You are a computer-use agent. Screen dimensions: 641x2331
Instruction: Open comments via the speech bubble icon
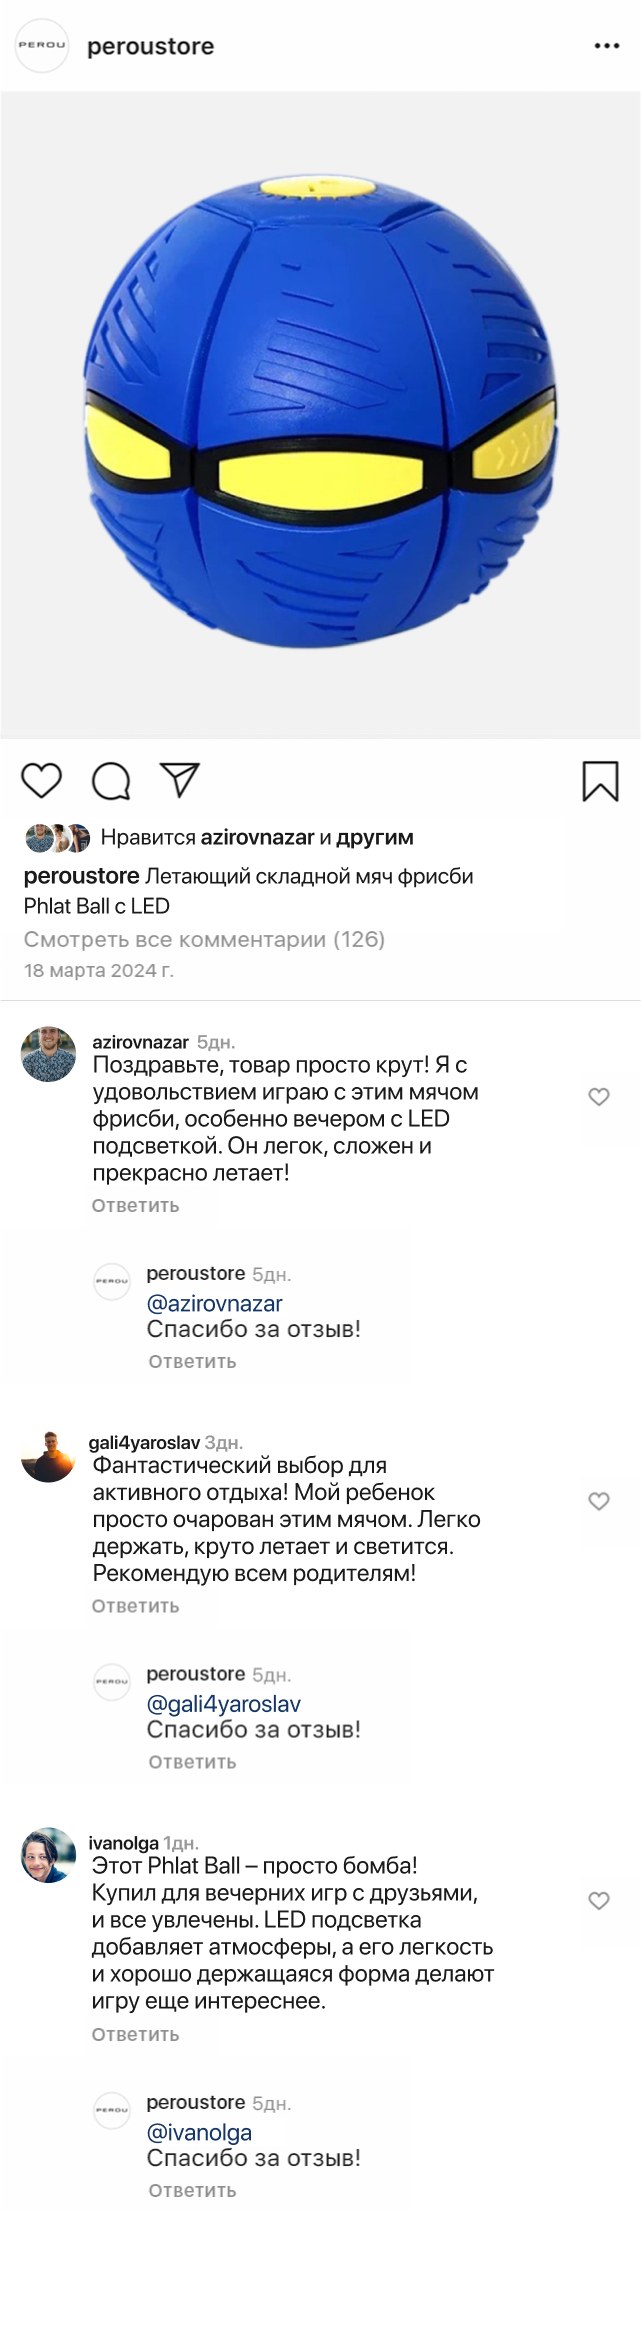111,781
